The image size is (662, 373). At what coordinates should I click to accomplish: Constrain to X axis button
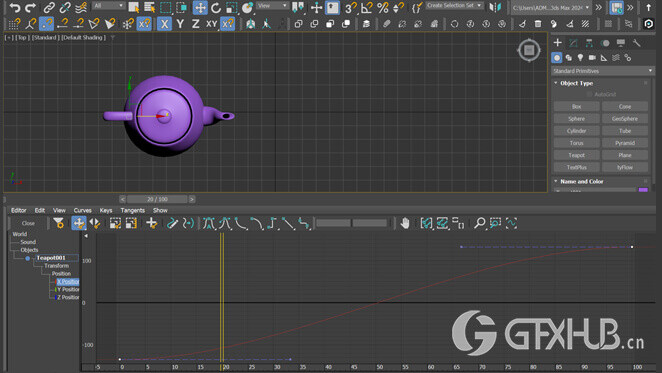coord(164,24)
